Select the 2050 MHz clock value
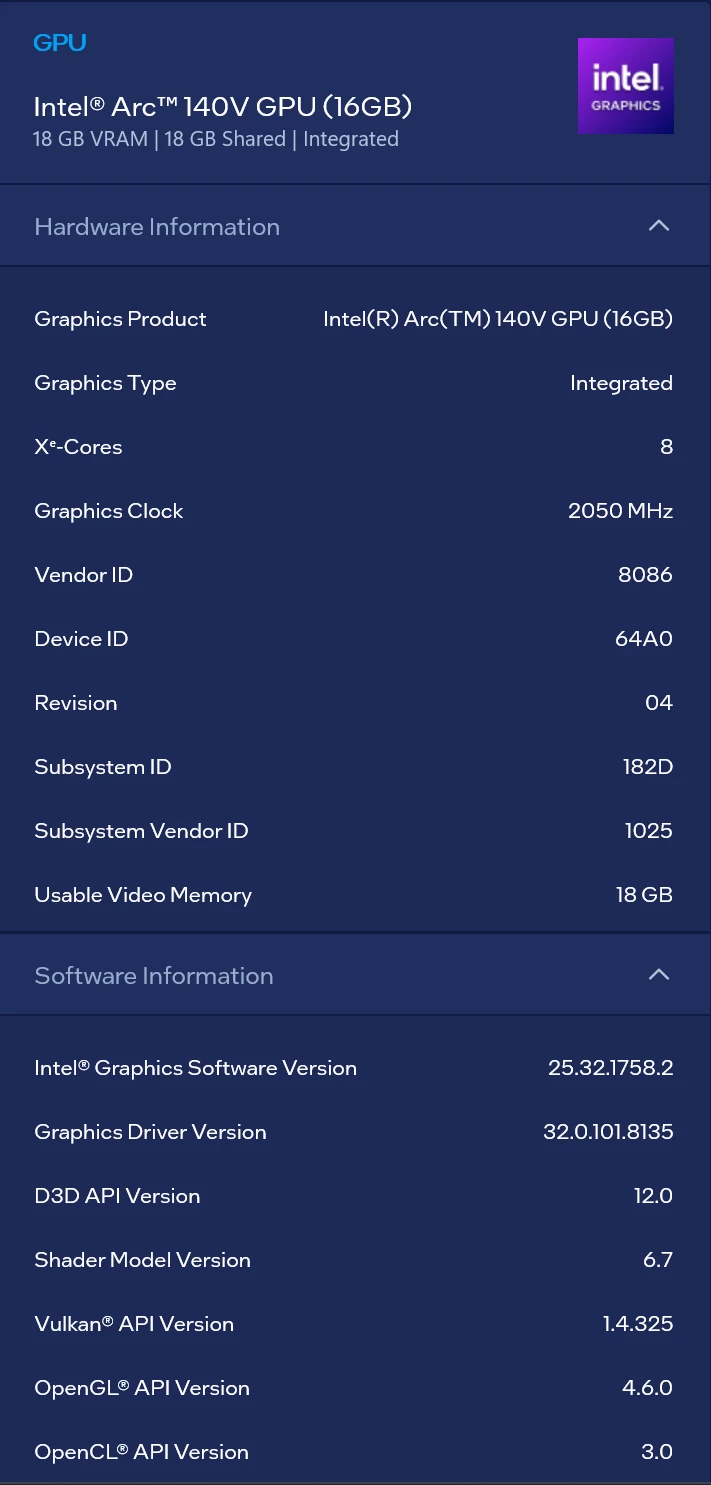The width and height of the screenshot is (711, 1485). pyautogui.click(x=621, y=511)
